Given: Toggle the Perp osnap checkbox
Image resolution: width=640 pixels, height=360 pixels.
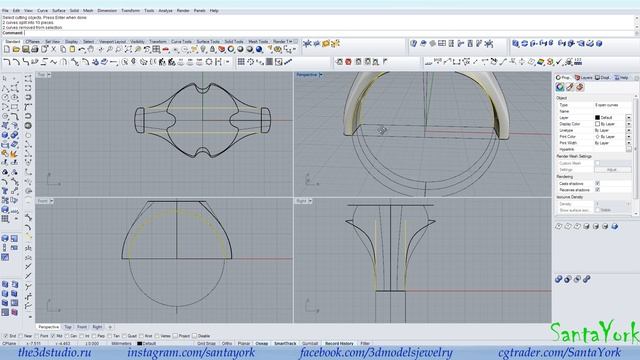Looking at the screenshot, I should (x=94, y=336).
